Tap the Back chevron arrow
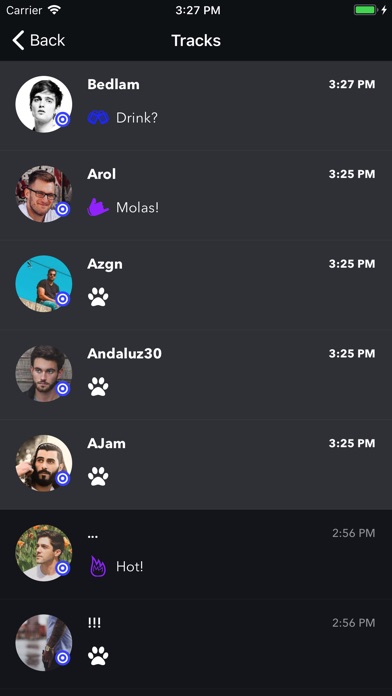This screenshot has width=392, height=696. (x=18, y=40)
